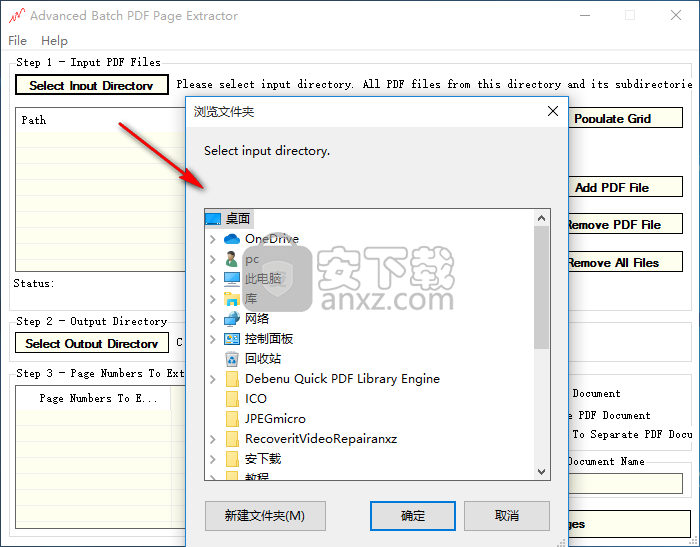Viewport: 700px width, 547px height.
Task: Click the Page Numbers To E... column header
Action: 93,398
